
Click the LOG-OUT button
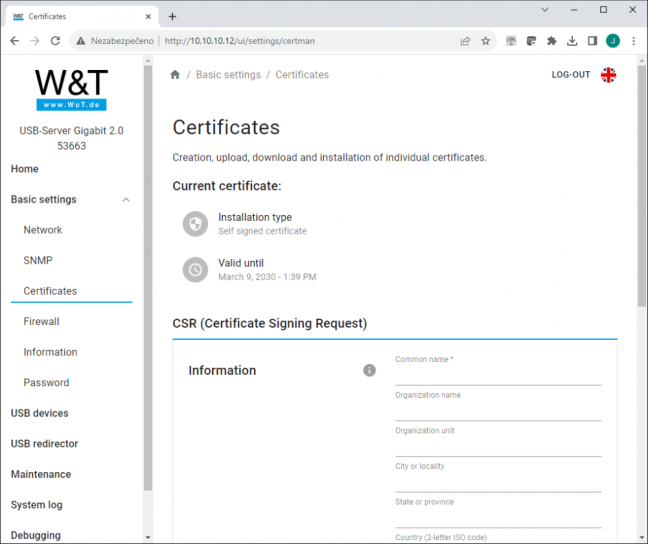[571, 75]
